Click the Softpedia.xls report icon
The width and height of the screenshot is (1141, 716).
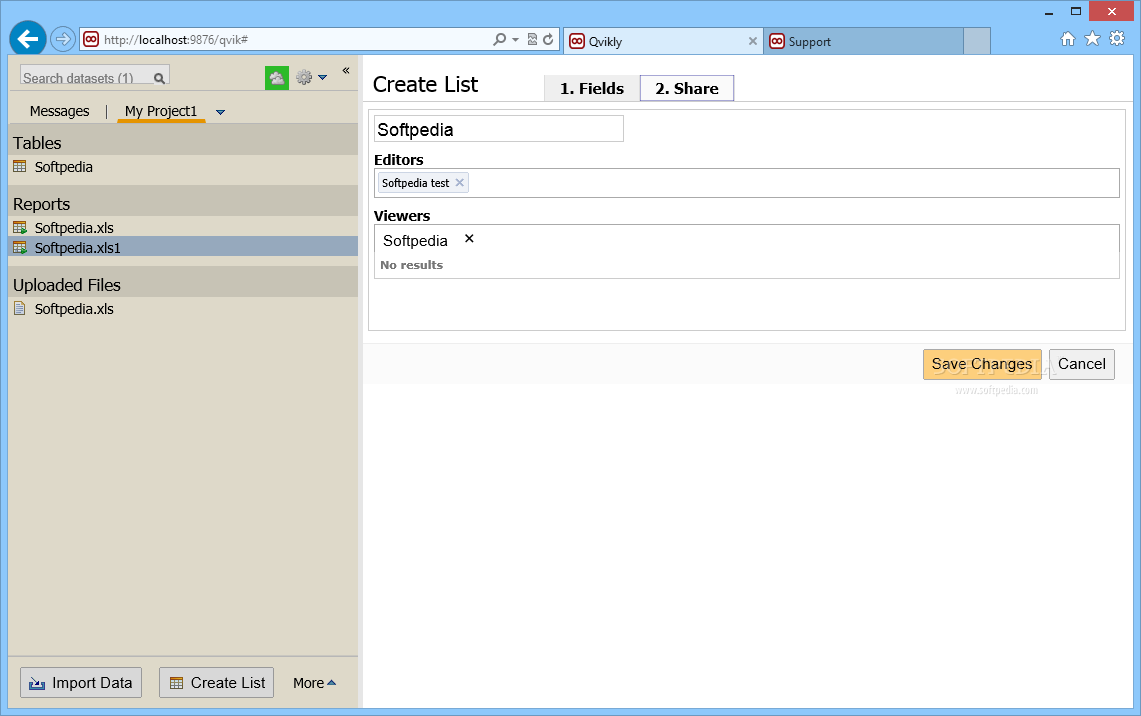click(x=20, y=228)
